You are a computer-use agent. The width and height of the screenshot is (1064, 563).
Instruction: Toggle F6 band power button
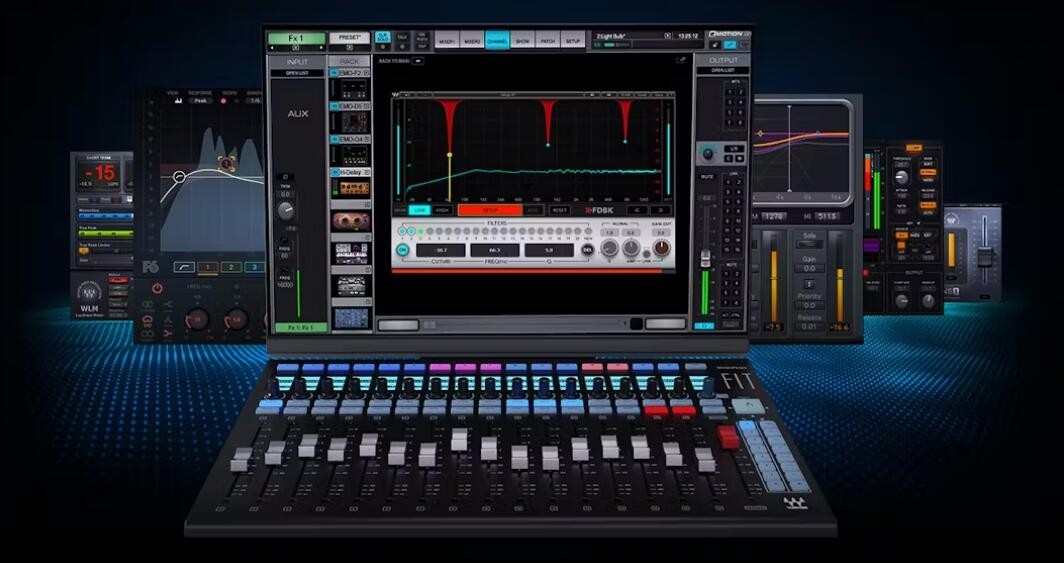click(x=157, y=288)
